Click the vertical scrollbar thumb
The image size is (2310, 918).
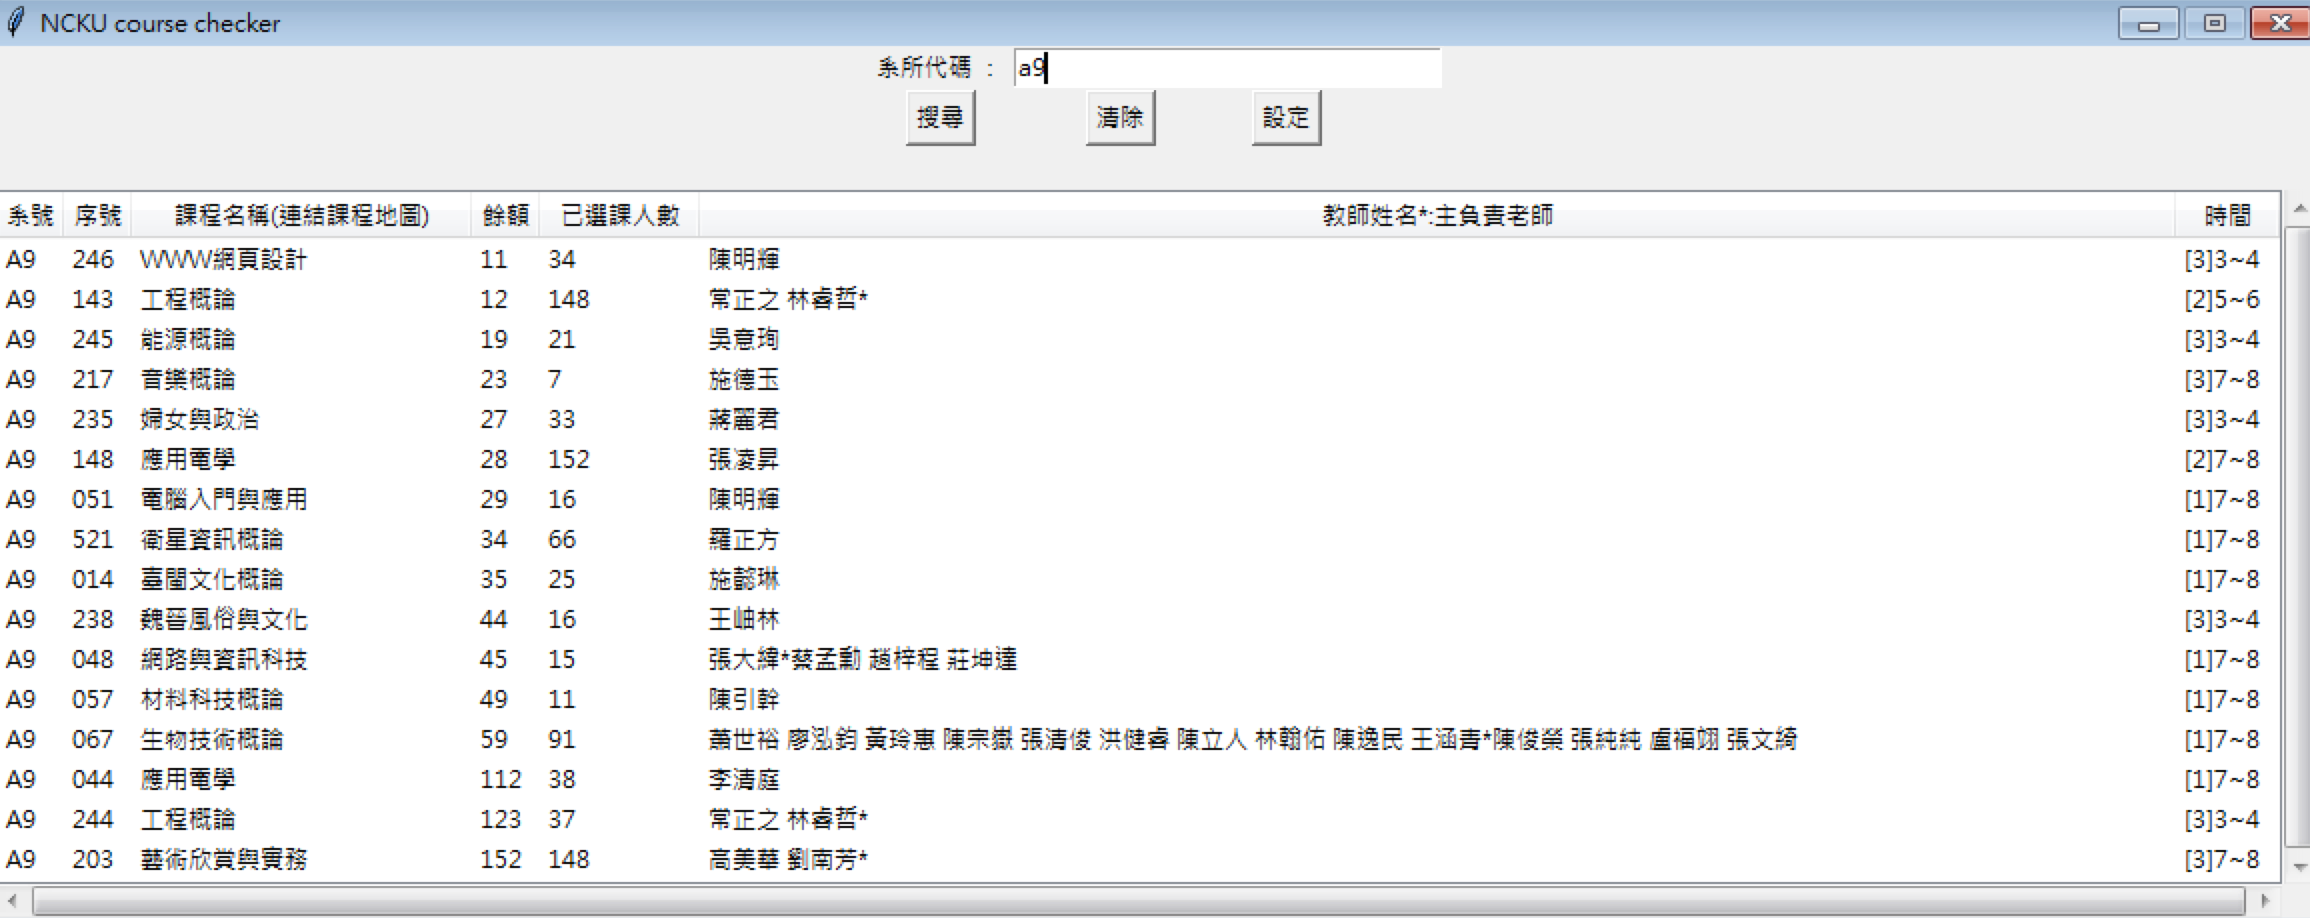(2298, 536)
